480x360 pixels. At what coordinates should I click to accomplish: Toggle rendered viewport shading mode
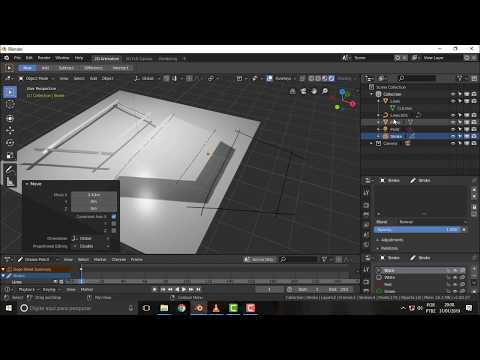coord(332,78)
